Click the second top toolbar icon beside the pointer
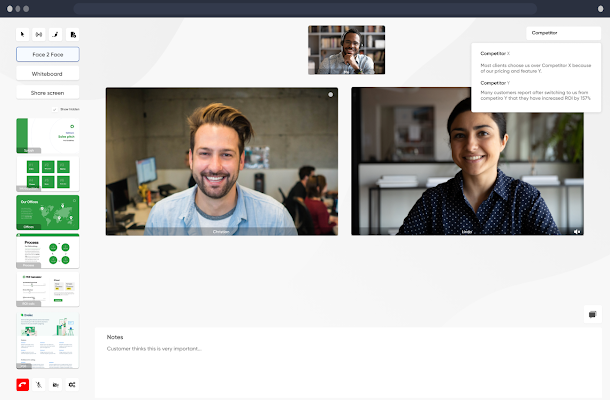The width and height of the screenshot is (610, 400). coord(39,35)
